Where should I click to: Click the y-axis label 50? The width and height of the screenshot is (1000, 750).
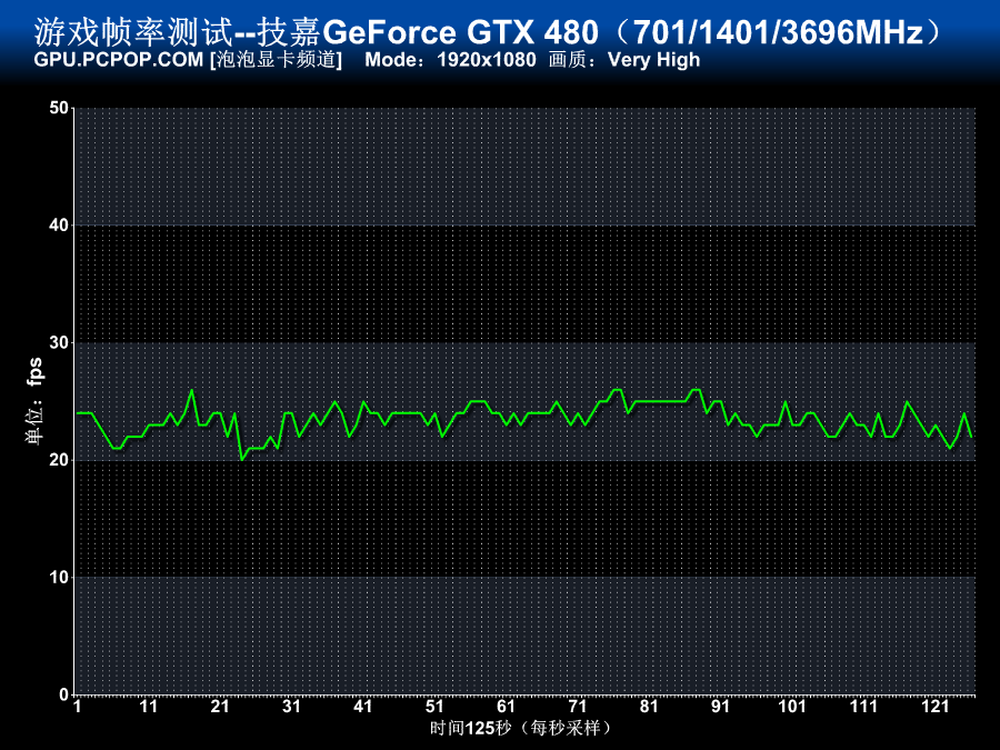point(59,108)
